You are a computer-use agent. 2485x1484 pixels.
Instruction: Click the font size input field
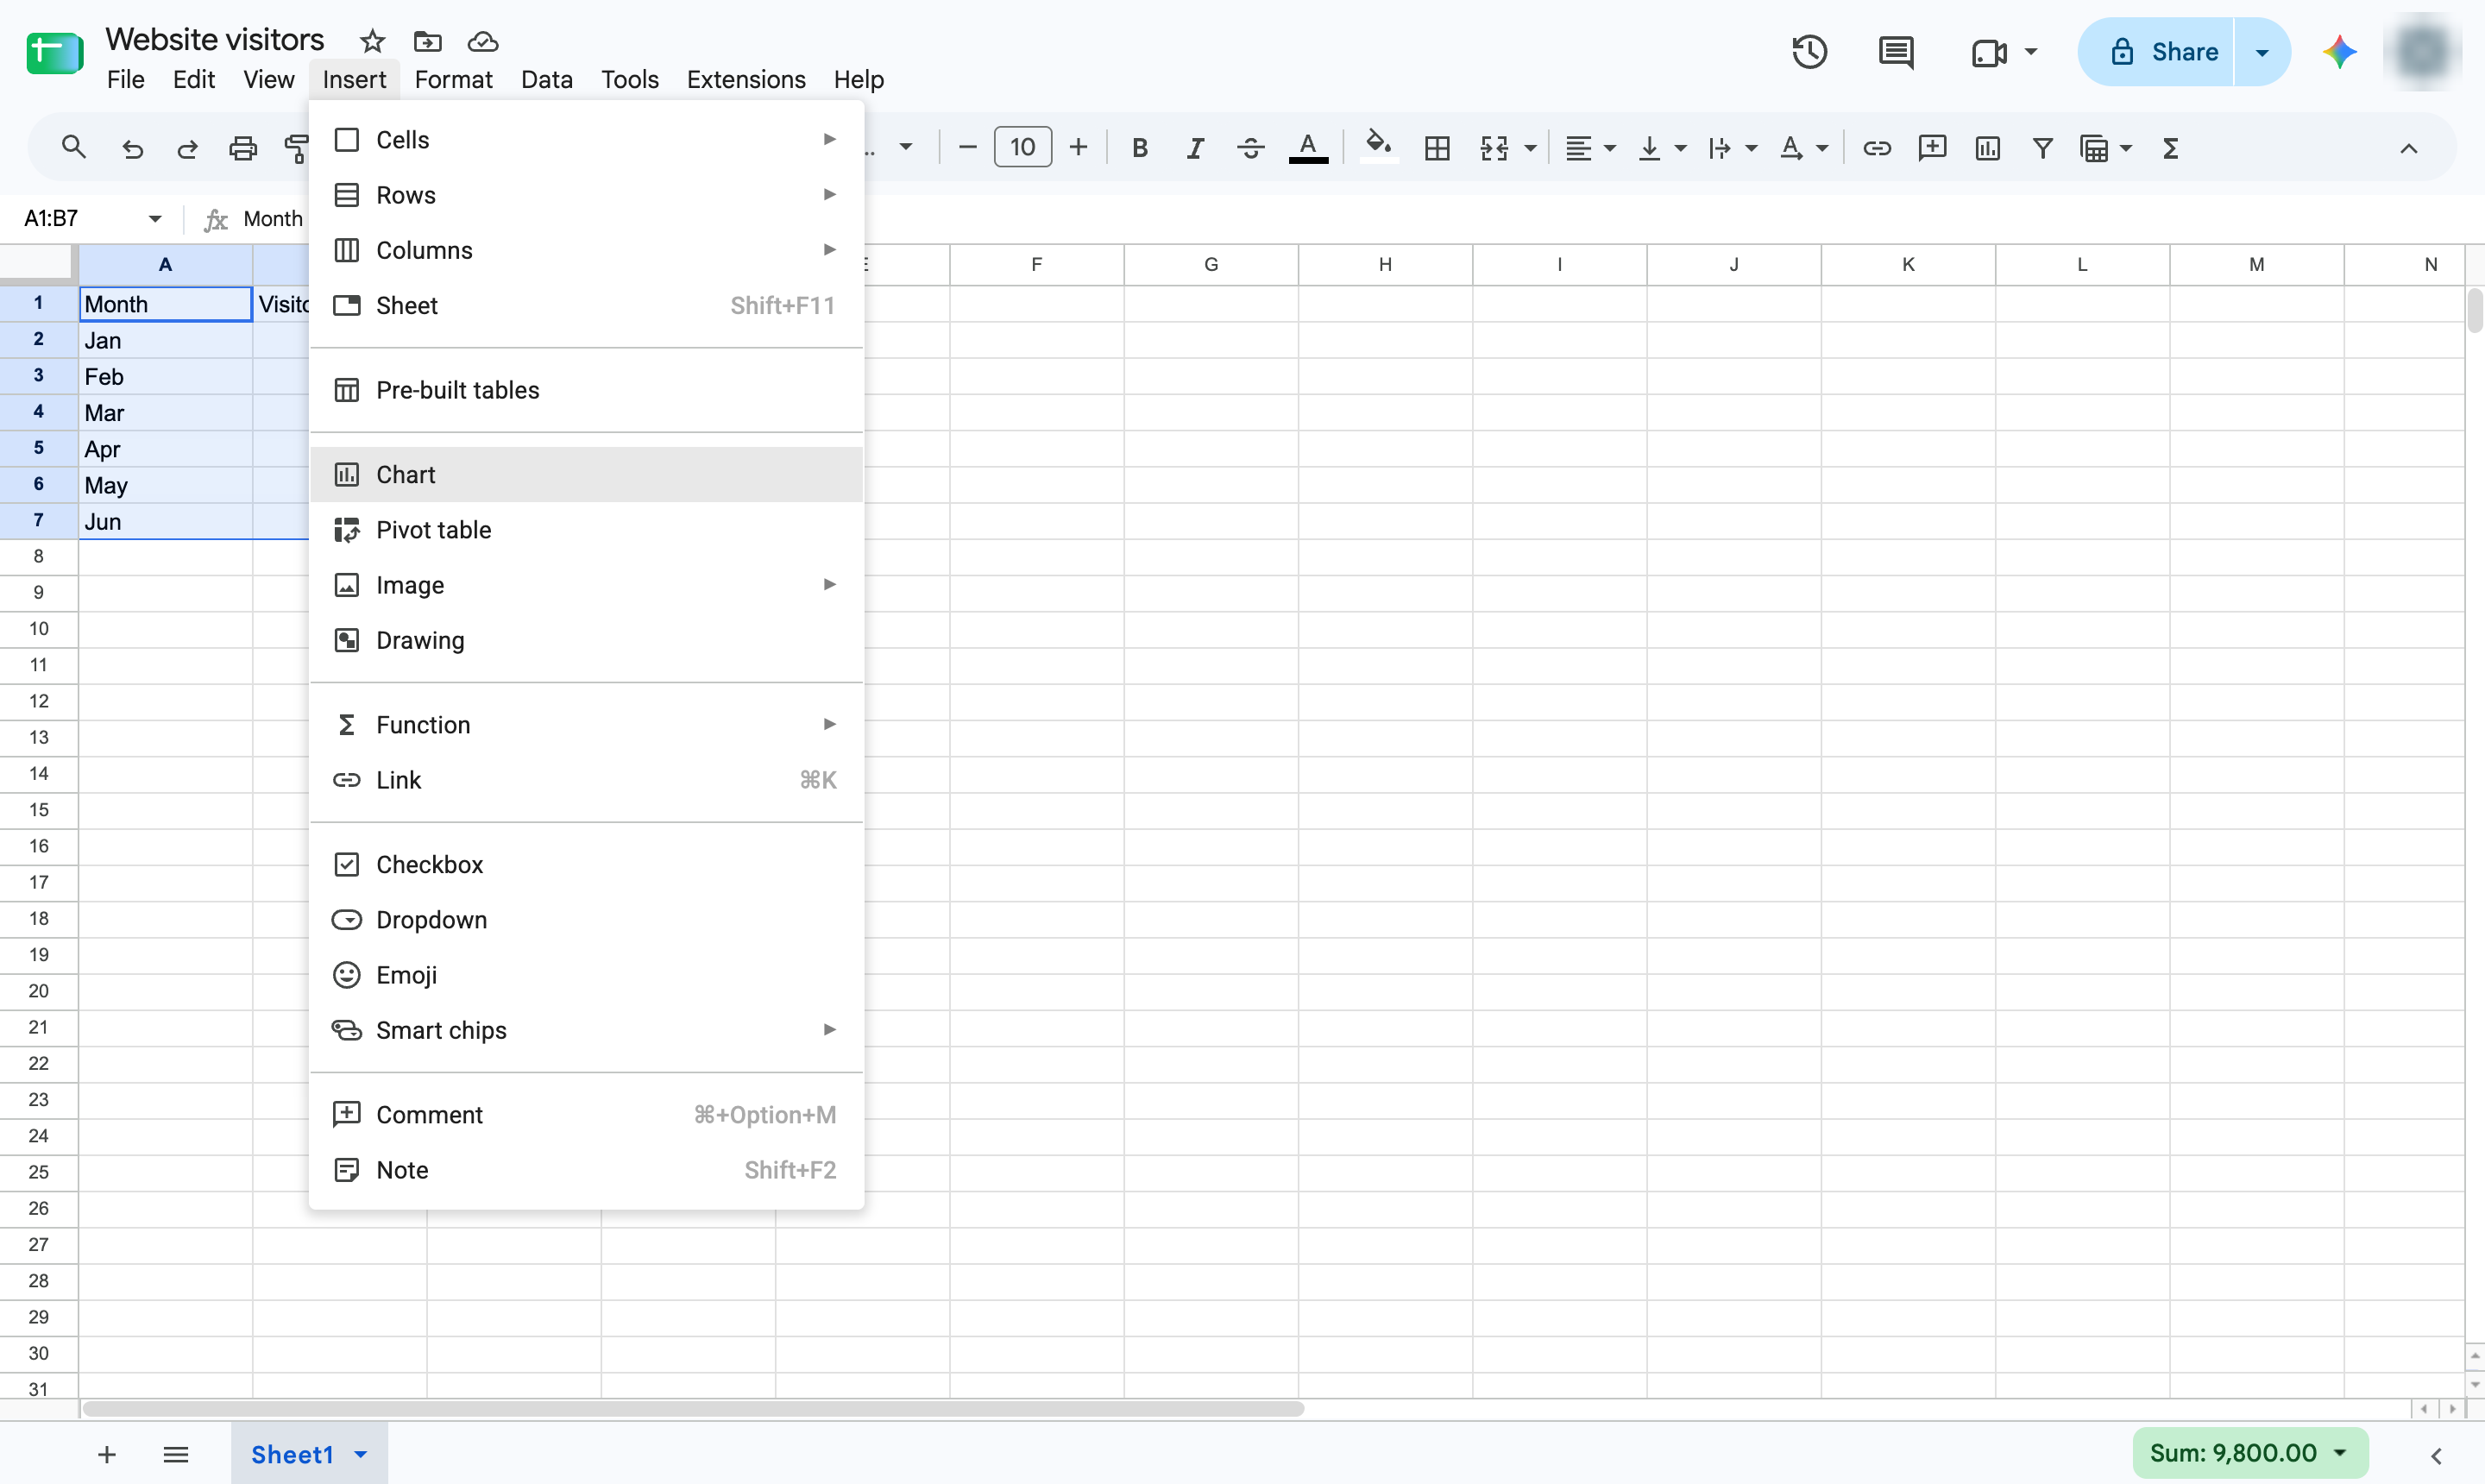coord(1022,147)
